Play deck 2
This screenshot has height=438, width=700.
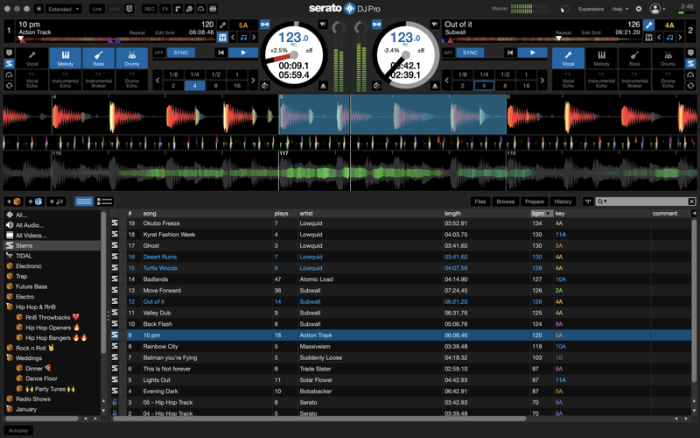[533, 53]
